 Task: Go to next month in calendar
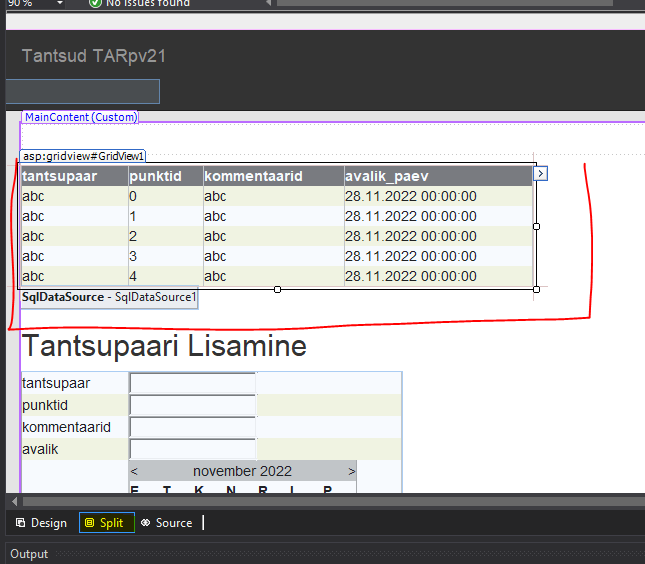point(351,471)
